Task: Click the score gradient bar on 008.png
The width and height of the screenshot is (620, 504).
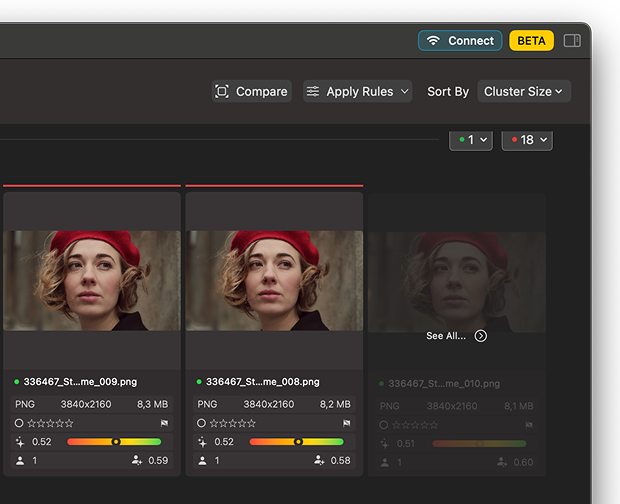Action: (x=296, y=441)
